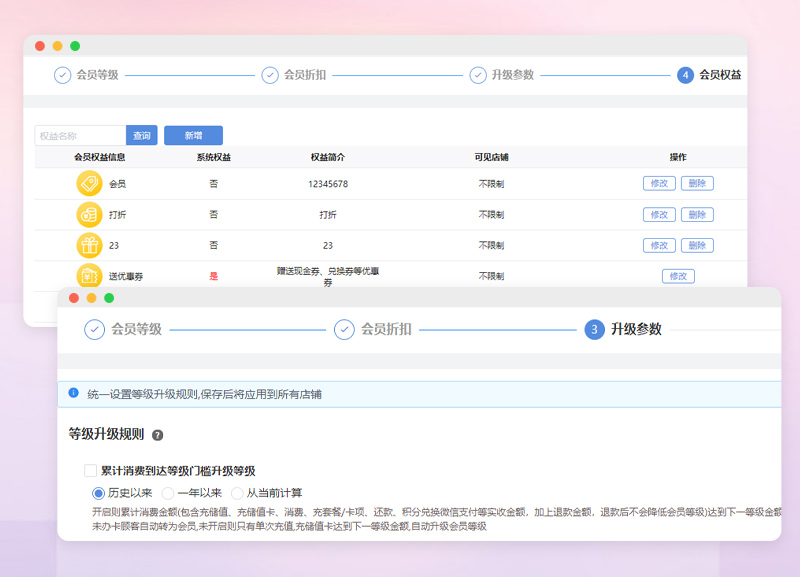This screenshot has width=800, height=577.
Task: Click the 送优惠券 coupon icon
Action: [89, 276]
